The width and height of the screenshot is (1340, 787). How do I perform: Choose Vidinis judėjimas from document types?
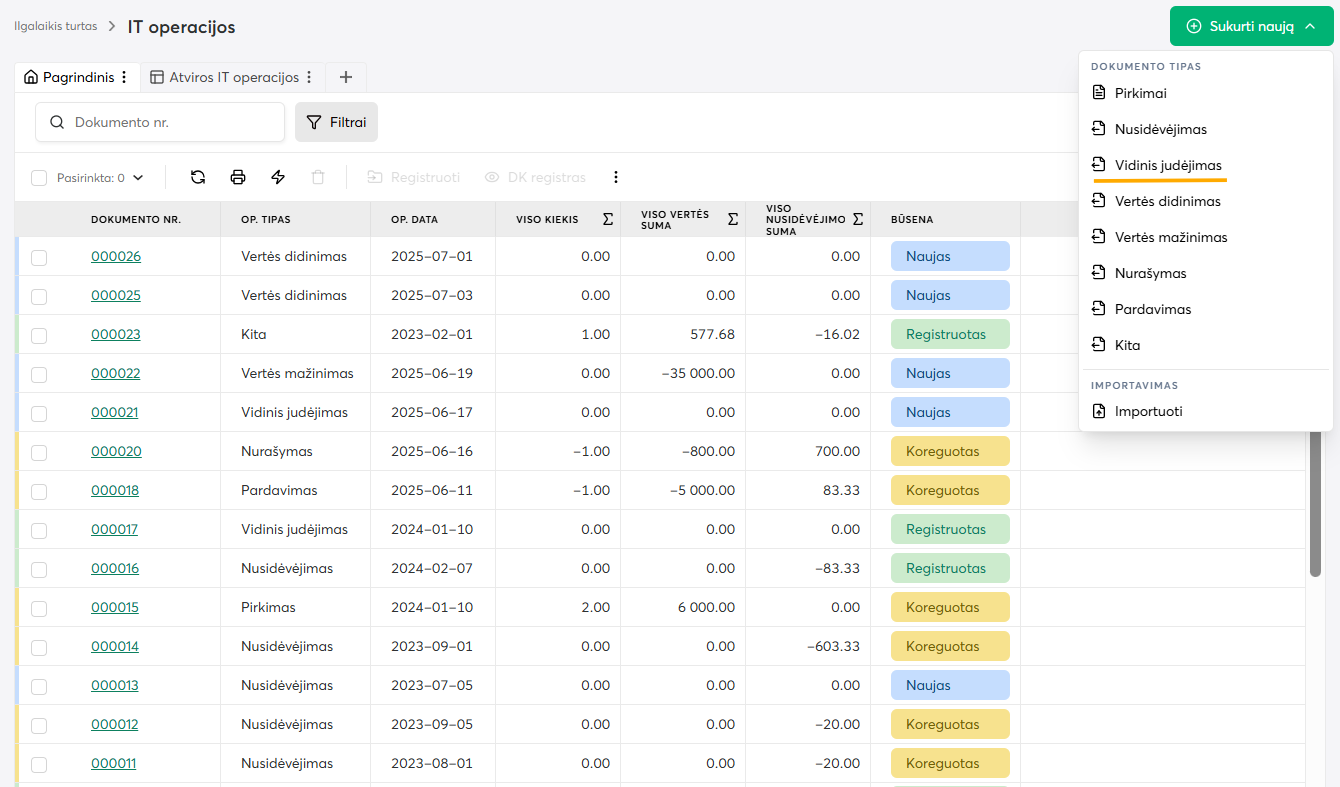1167,165
